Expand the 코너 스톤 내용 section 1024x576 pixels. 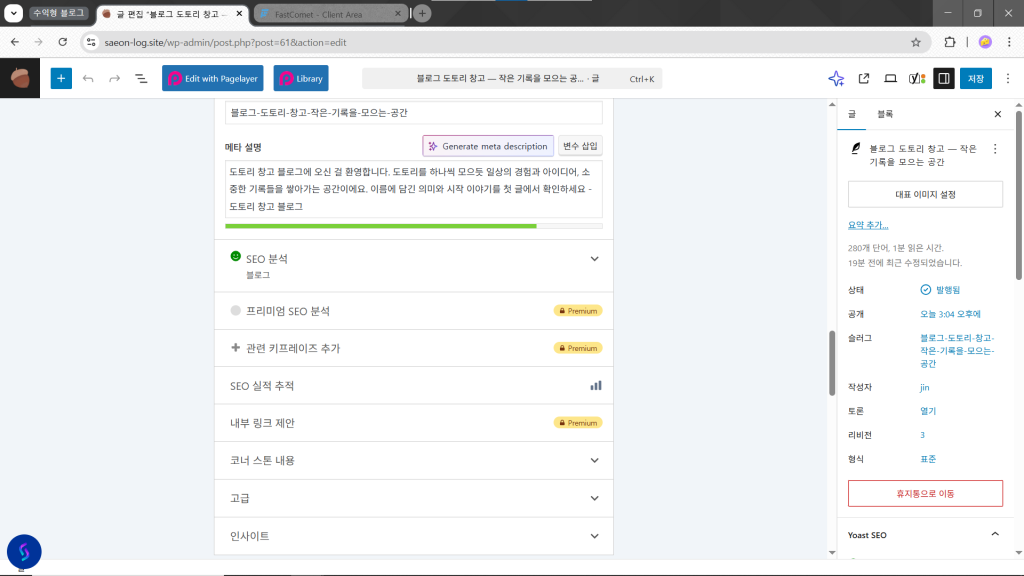pos(594,460)
